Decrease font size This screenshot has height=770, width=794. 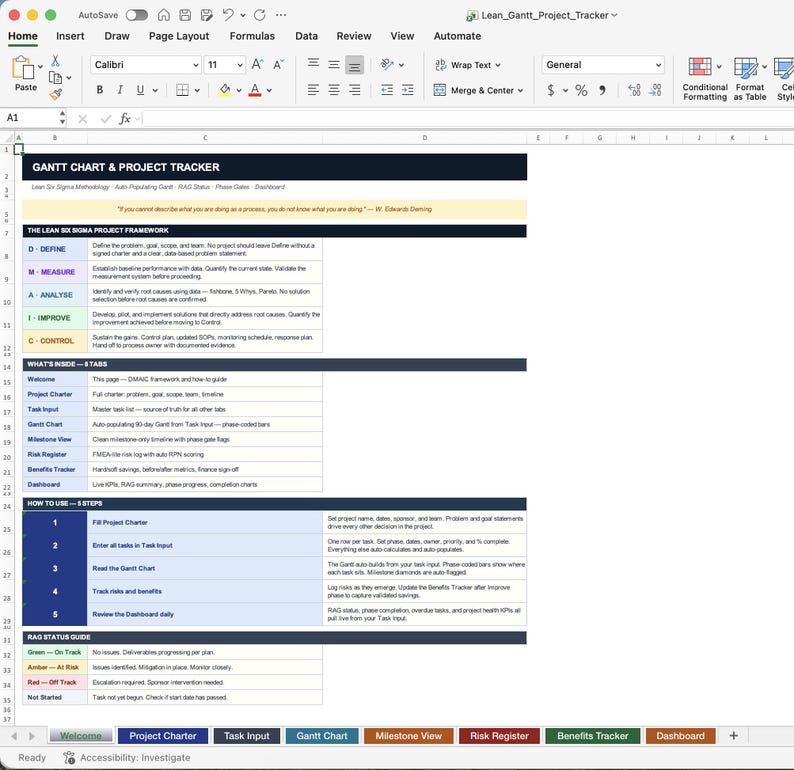[278, 64]
